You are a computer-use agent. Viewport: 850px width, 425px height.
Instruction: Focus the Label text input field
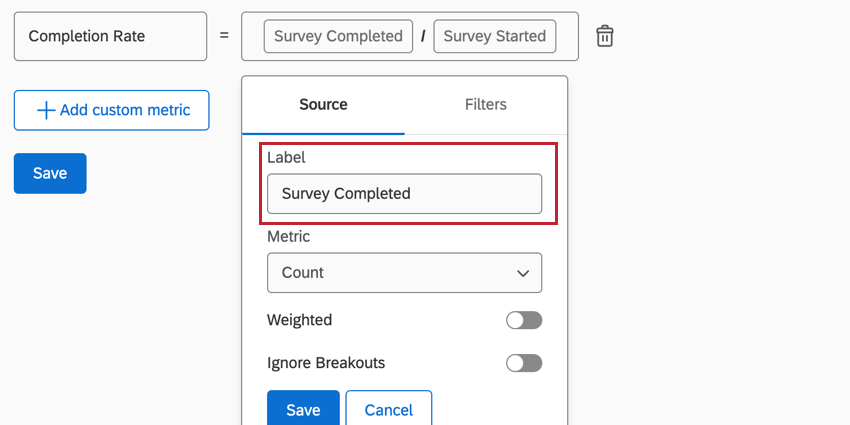[x=404, y=194]
